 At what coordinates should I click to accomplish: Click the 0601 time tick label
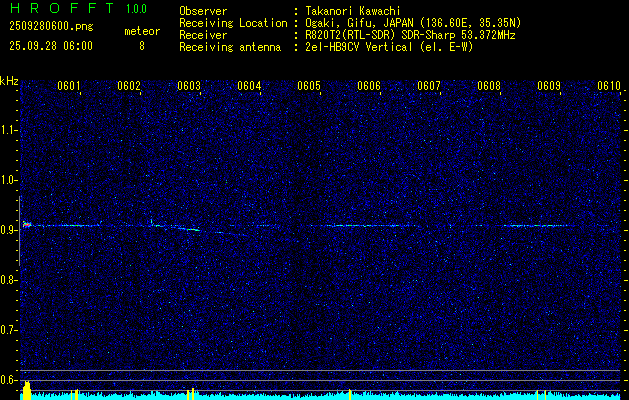coord(69,86)
